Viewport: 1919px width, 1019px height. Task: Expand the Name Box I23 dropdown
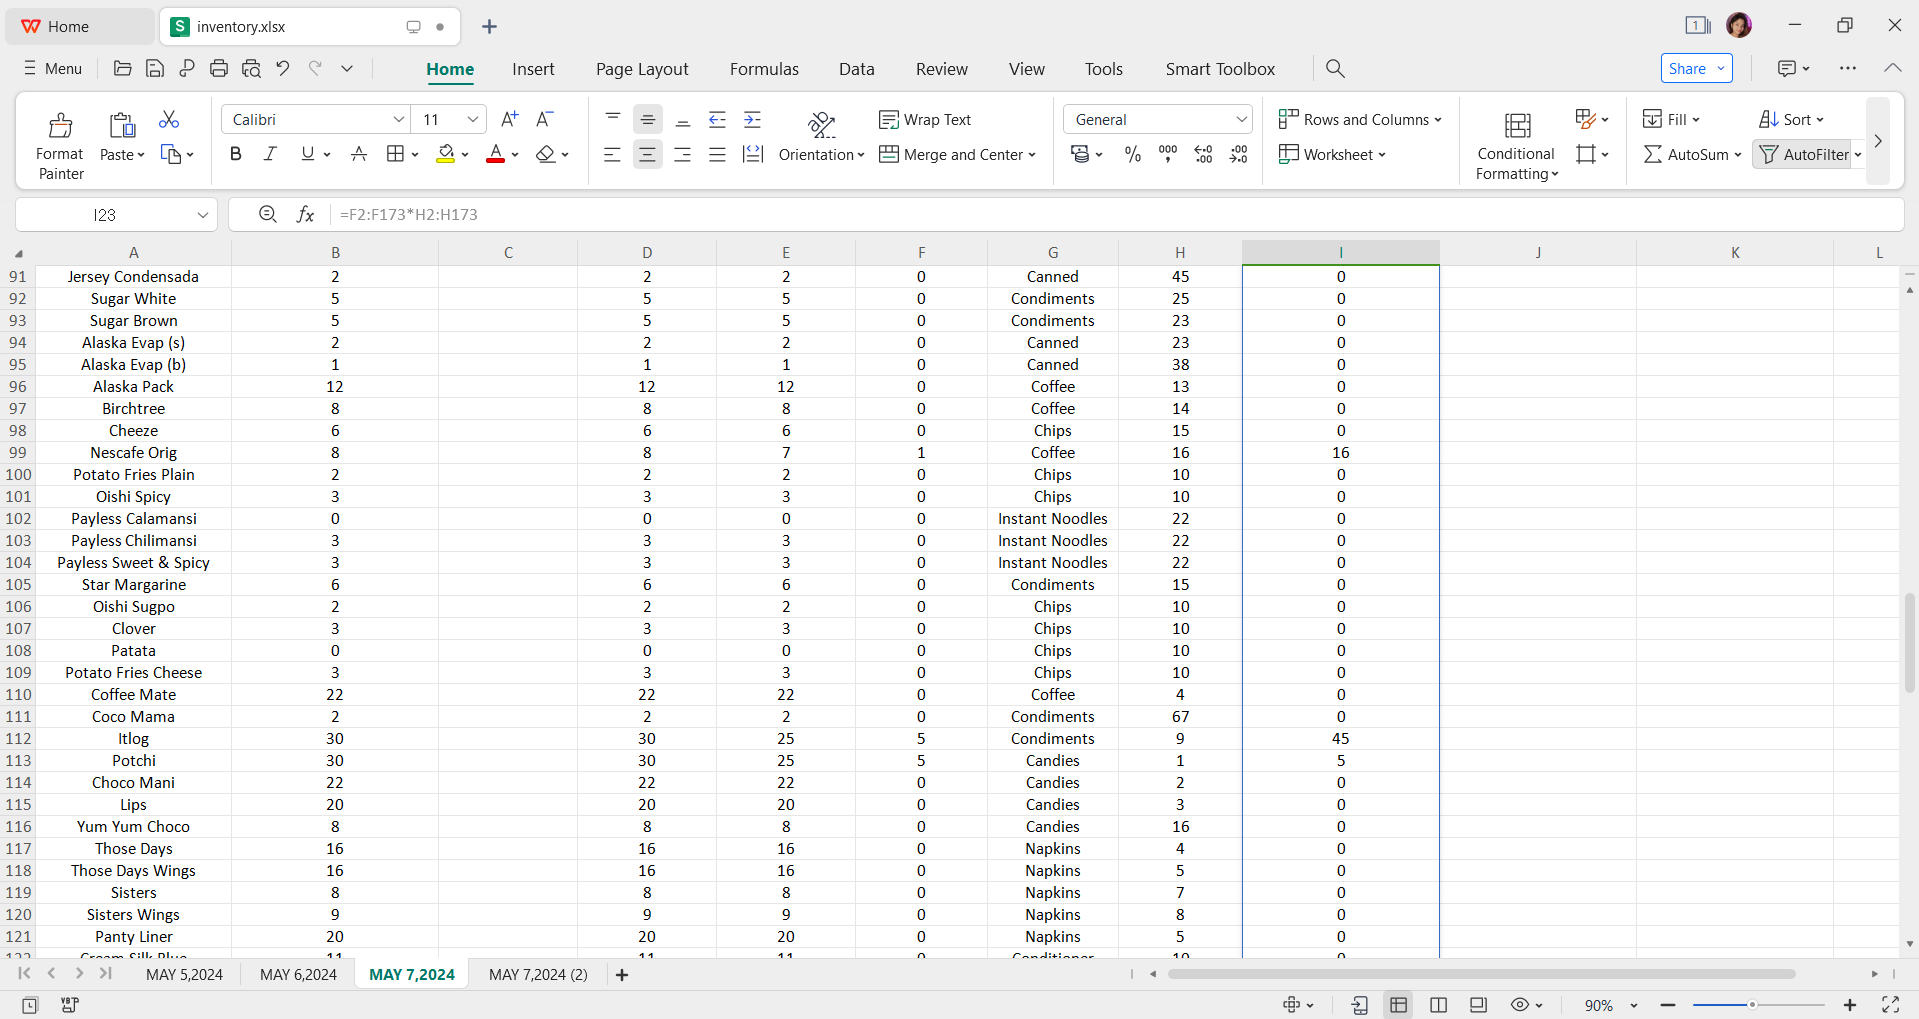pyautogui.click(x=203, y=214)
